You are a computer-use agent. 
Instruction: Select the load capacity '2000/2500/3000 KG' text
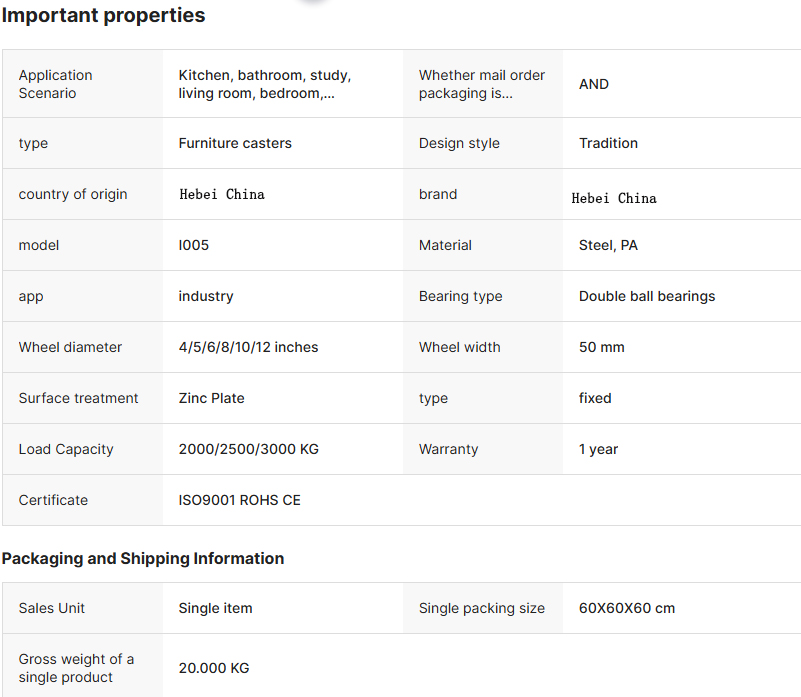(248, 449)
